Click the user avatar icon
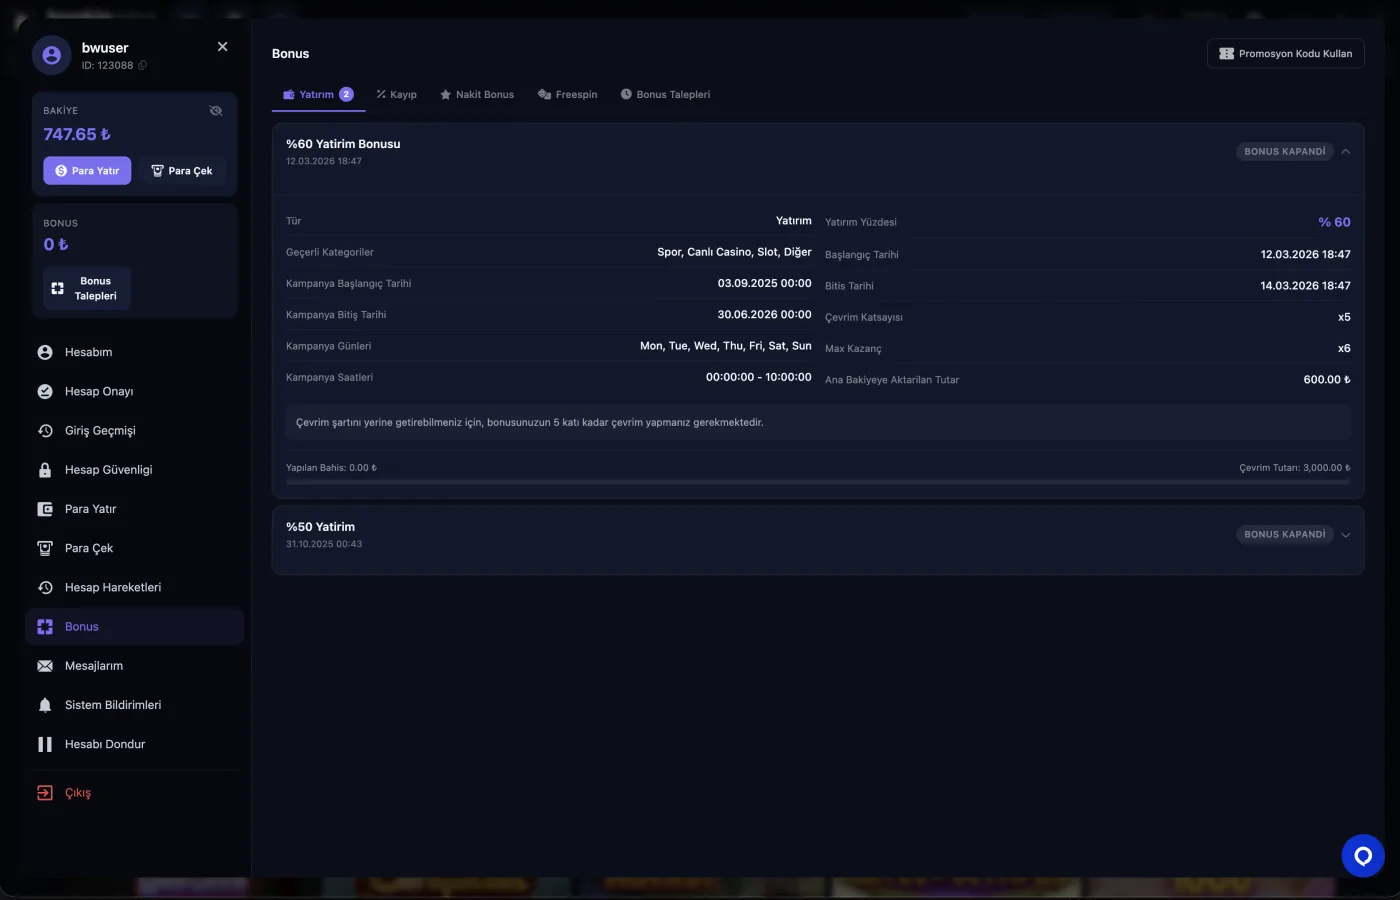Image resolution: width=1400 pixels, height=900 pixels. [51, 56]
